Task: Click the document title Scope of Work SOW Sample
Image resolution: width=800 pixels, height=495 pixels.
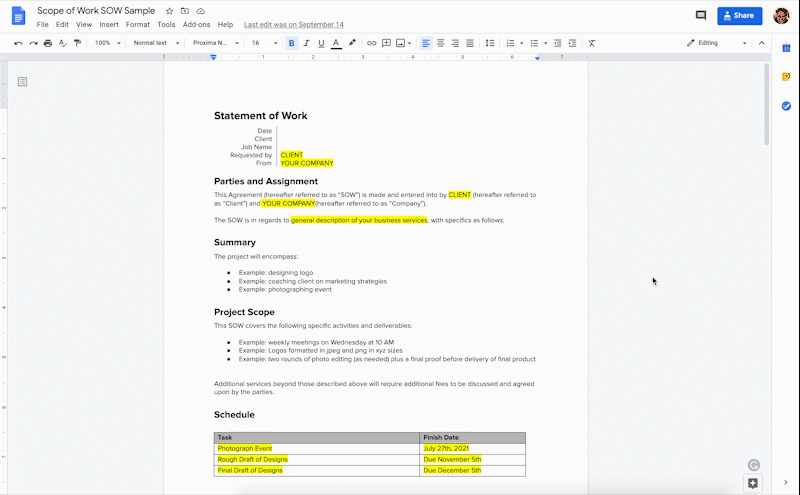Action: click(96, 11)
